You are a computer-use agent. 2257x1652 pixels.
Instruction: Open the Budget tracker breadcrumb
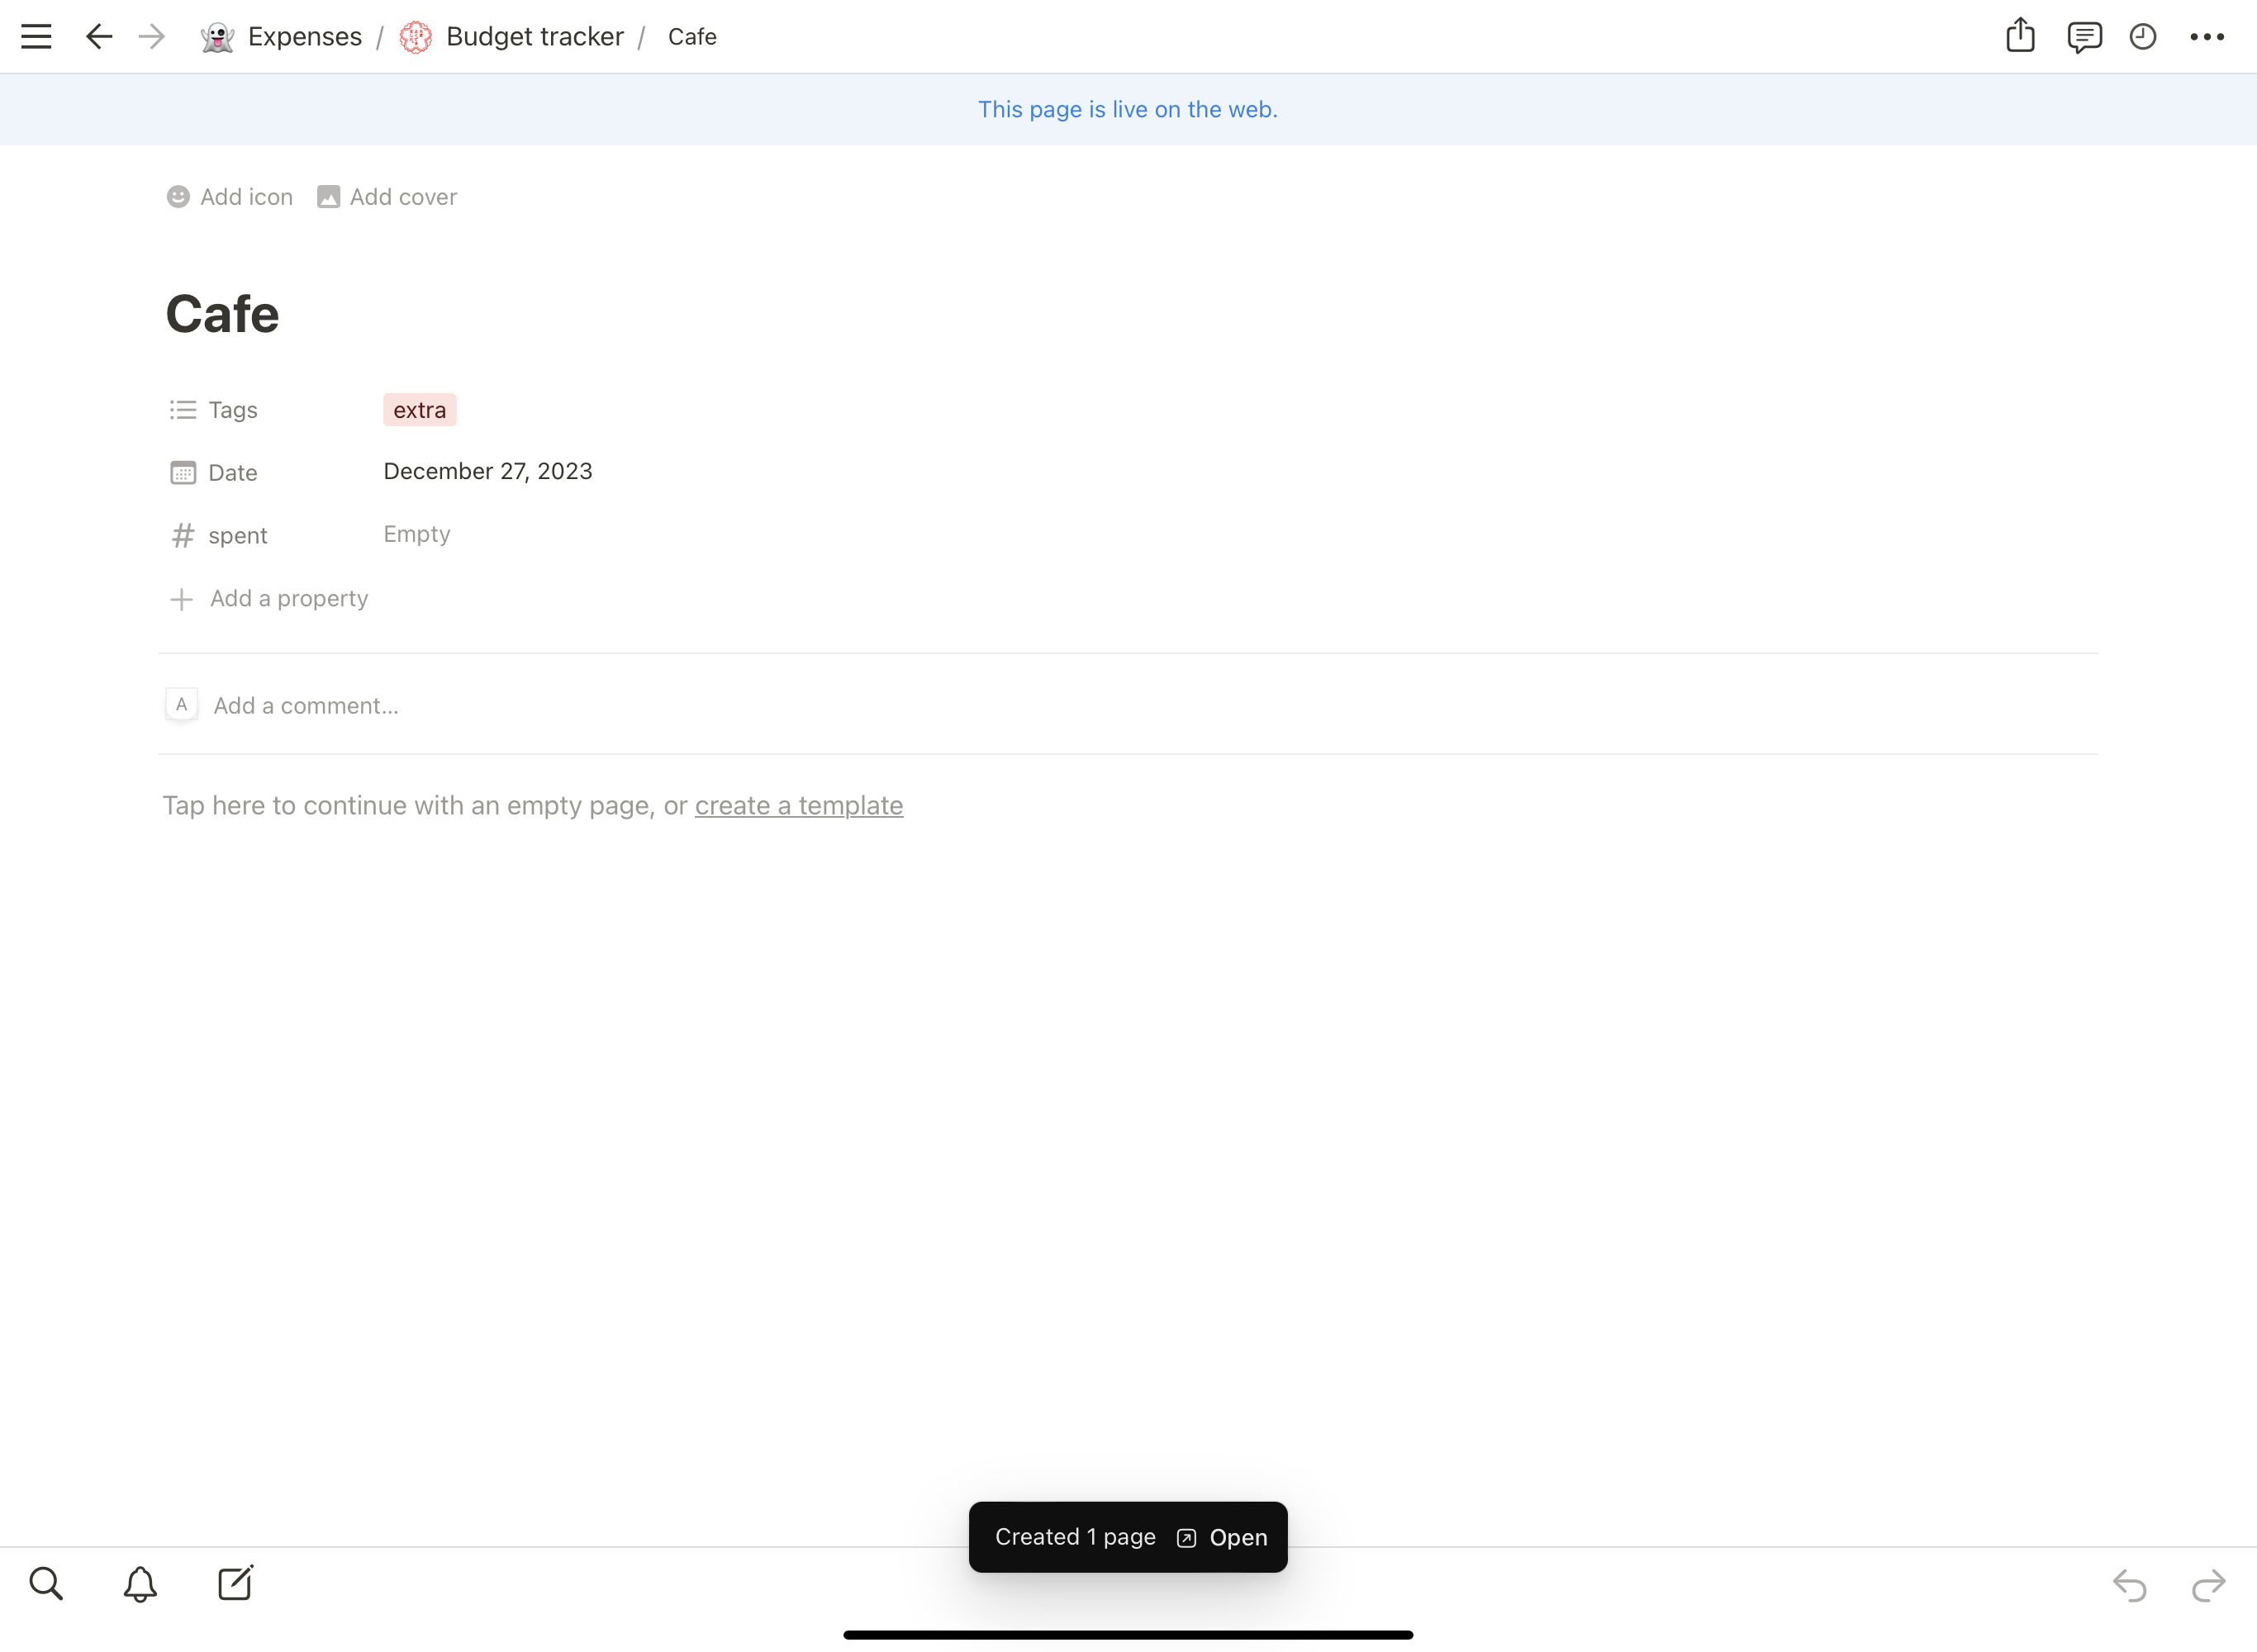(534, 37)
